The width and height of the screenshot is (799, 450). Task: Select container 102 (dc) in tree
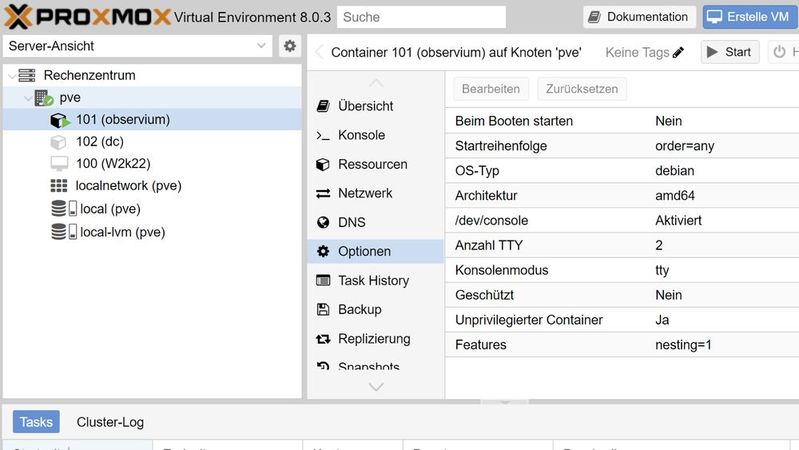(99, 142)
